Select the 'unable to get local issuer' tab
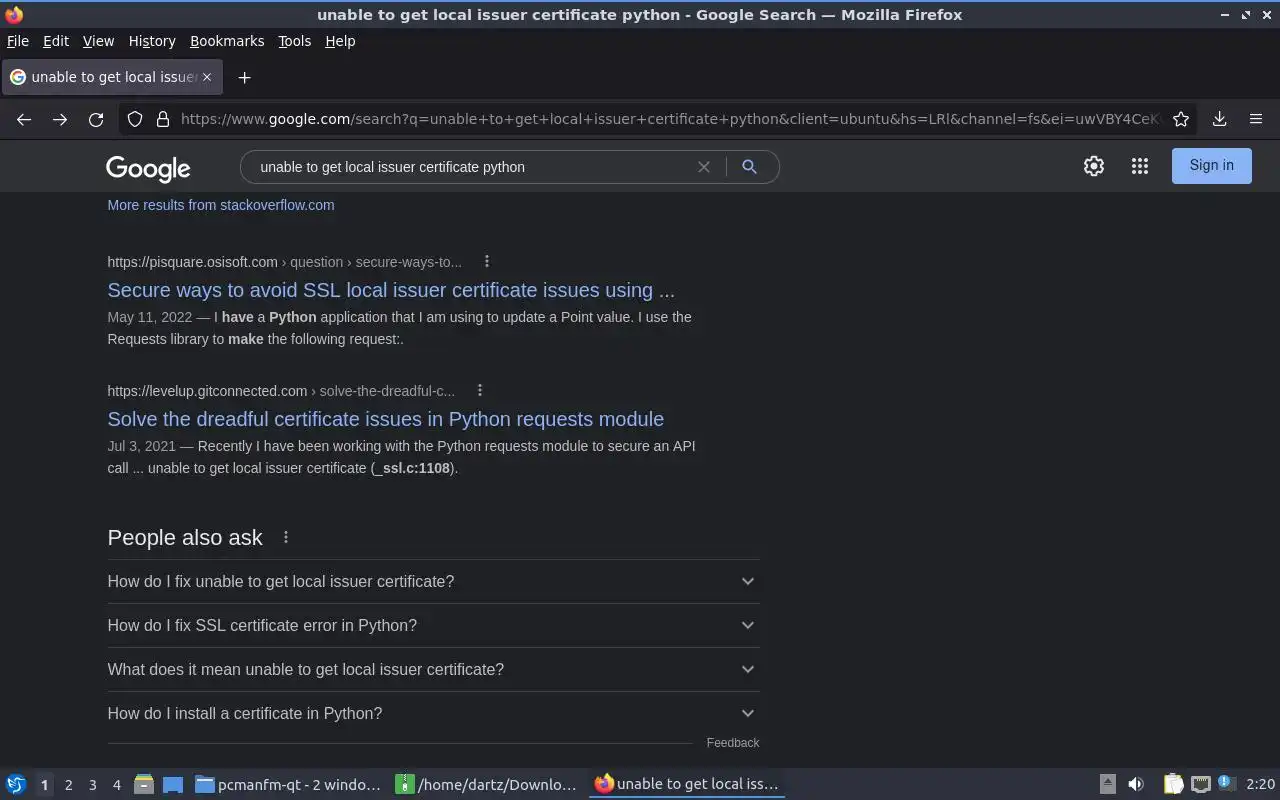The width and height of the screenshot is (1280, 800). (111, 77)
